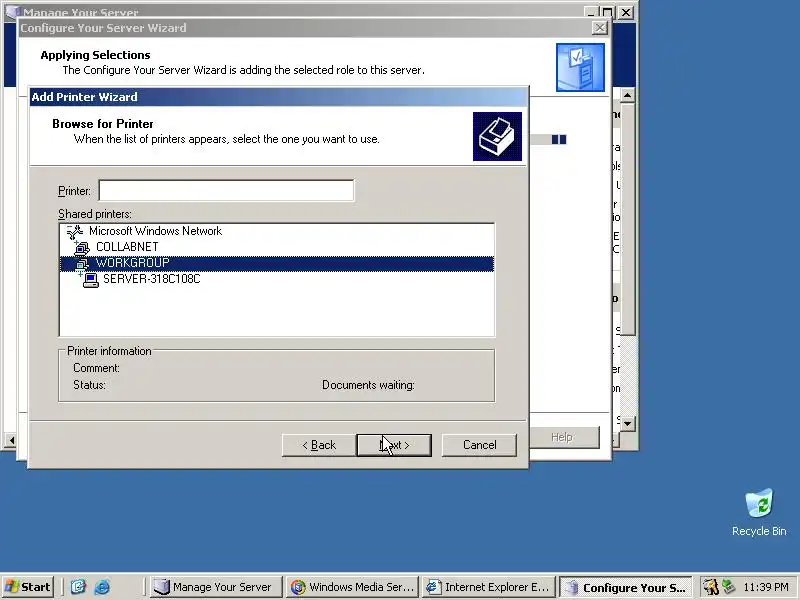Click the Comment label in Printer information
The width and height of the screenshot is (800, 600).
point(96,368)
